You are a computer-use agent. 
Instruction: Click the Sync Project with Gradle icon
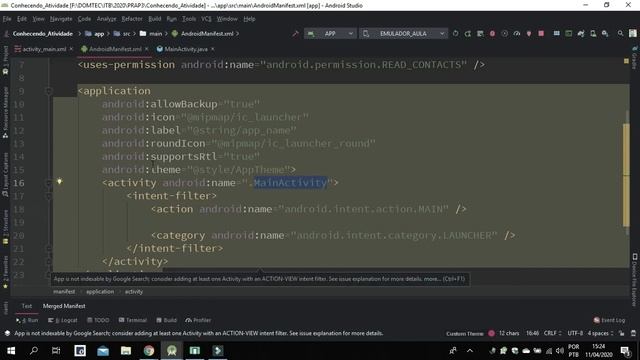580,33
